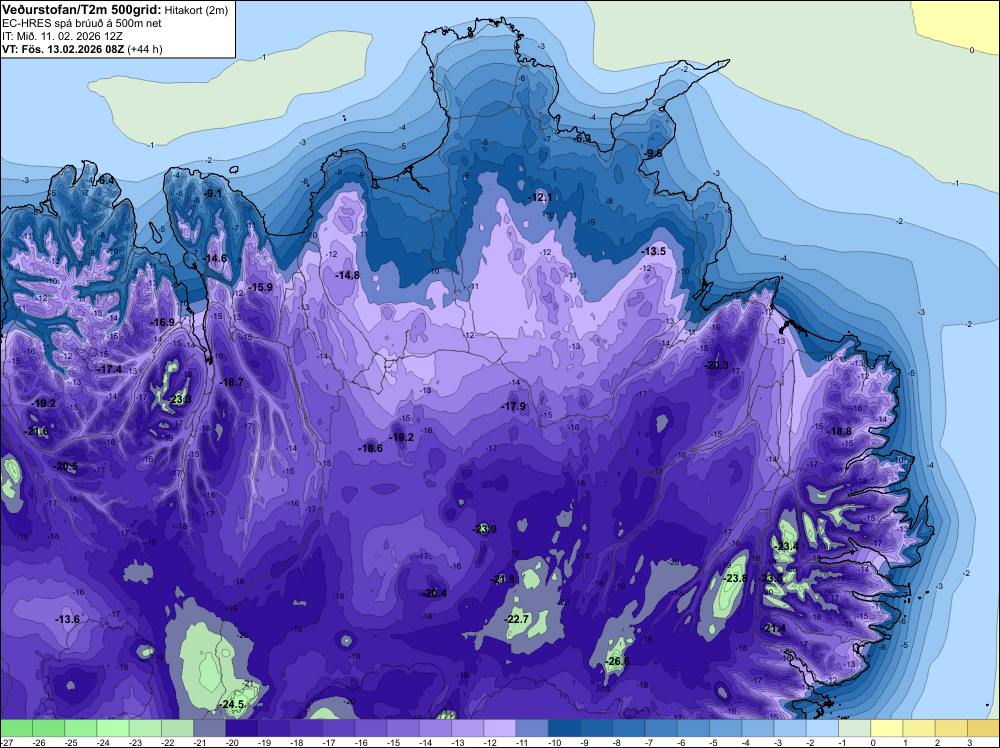Click the bold '-15.9' temperature value
The image size is (1000, 748).
(x=261, y=288)
